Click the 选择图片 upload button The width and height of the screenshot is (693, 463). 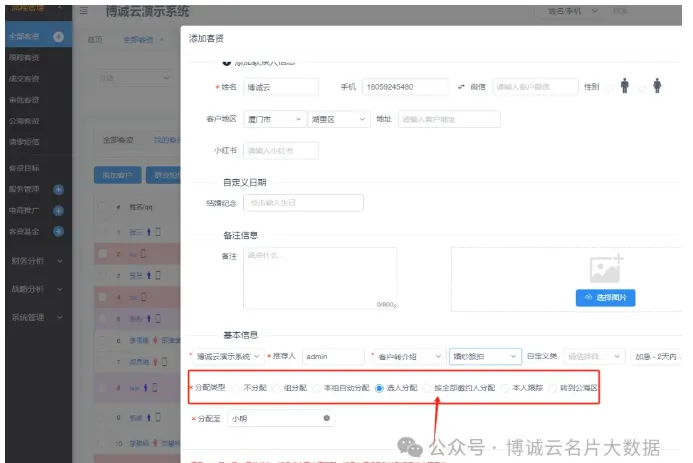point(605,298)
